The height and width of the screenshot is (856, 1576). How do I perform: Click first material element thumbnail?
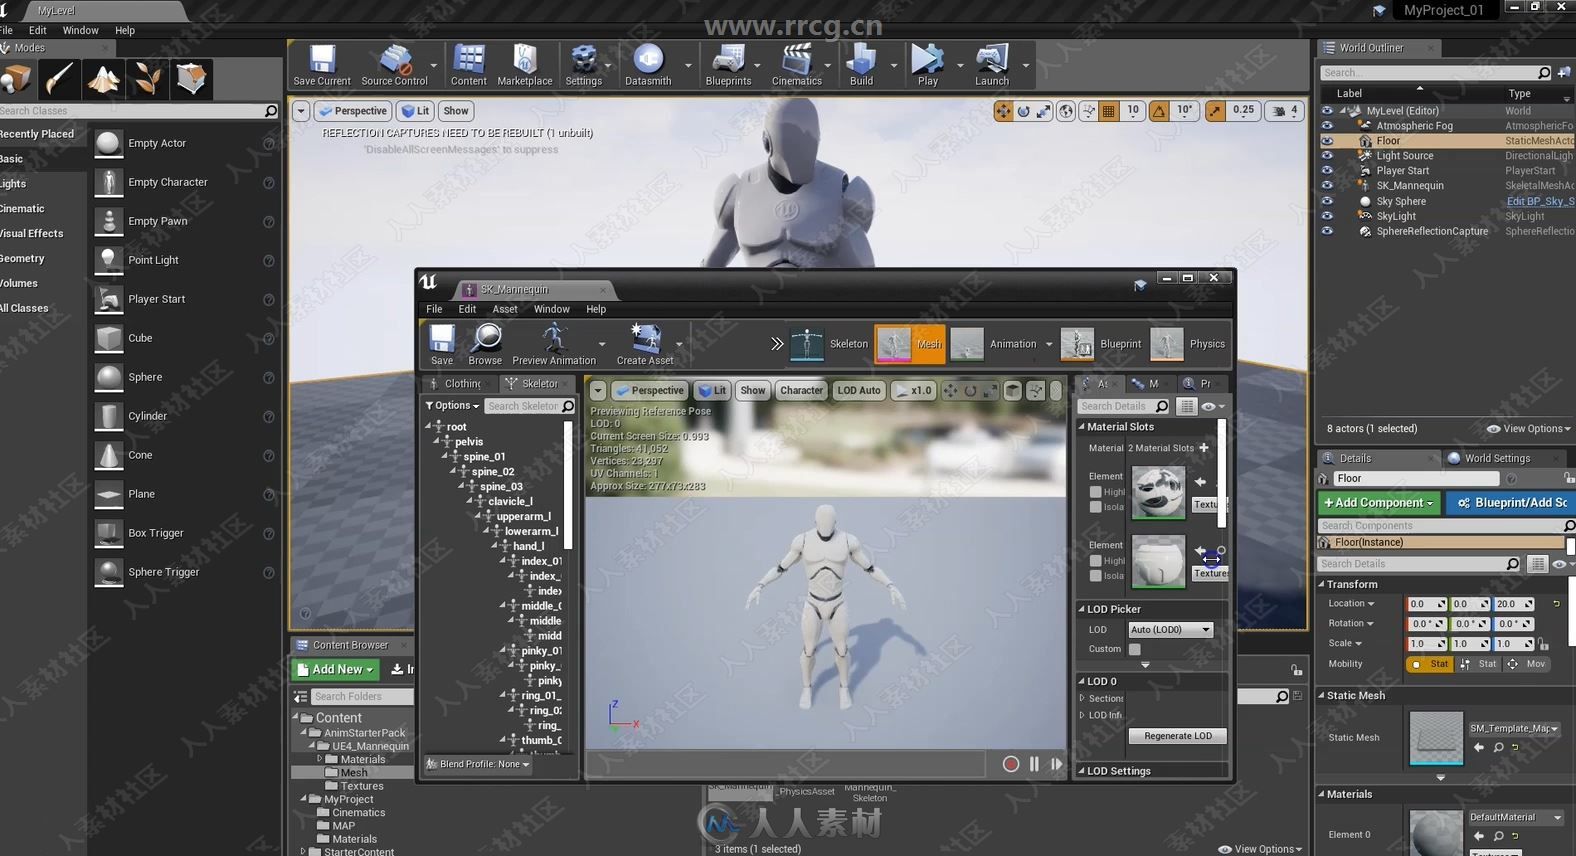1159,492
